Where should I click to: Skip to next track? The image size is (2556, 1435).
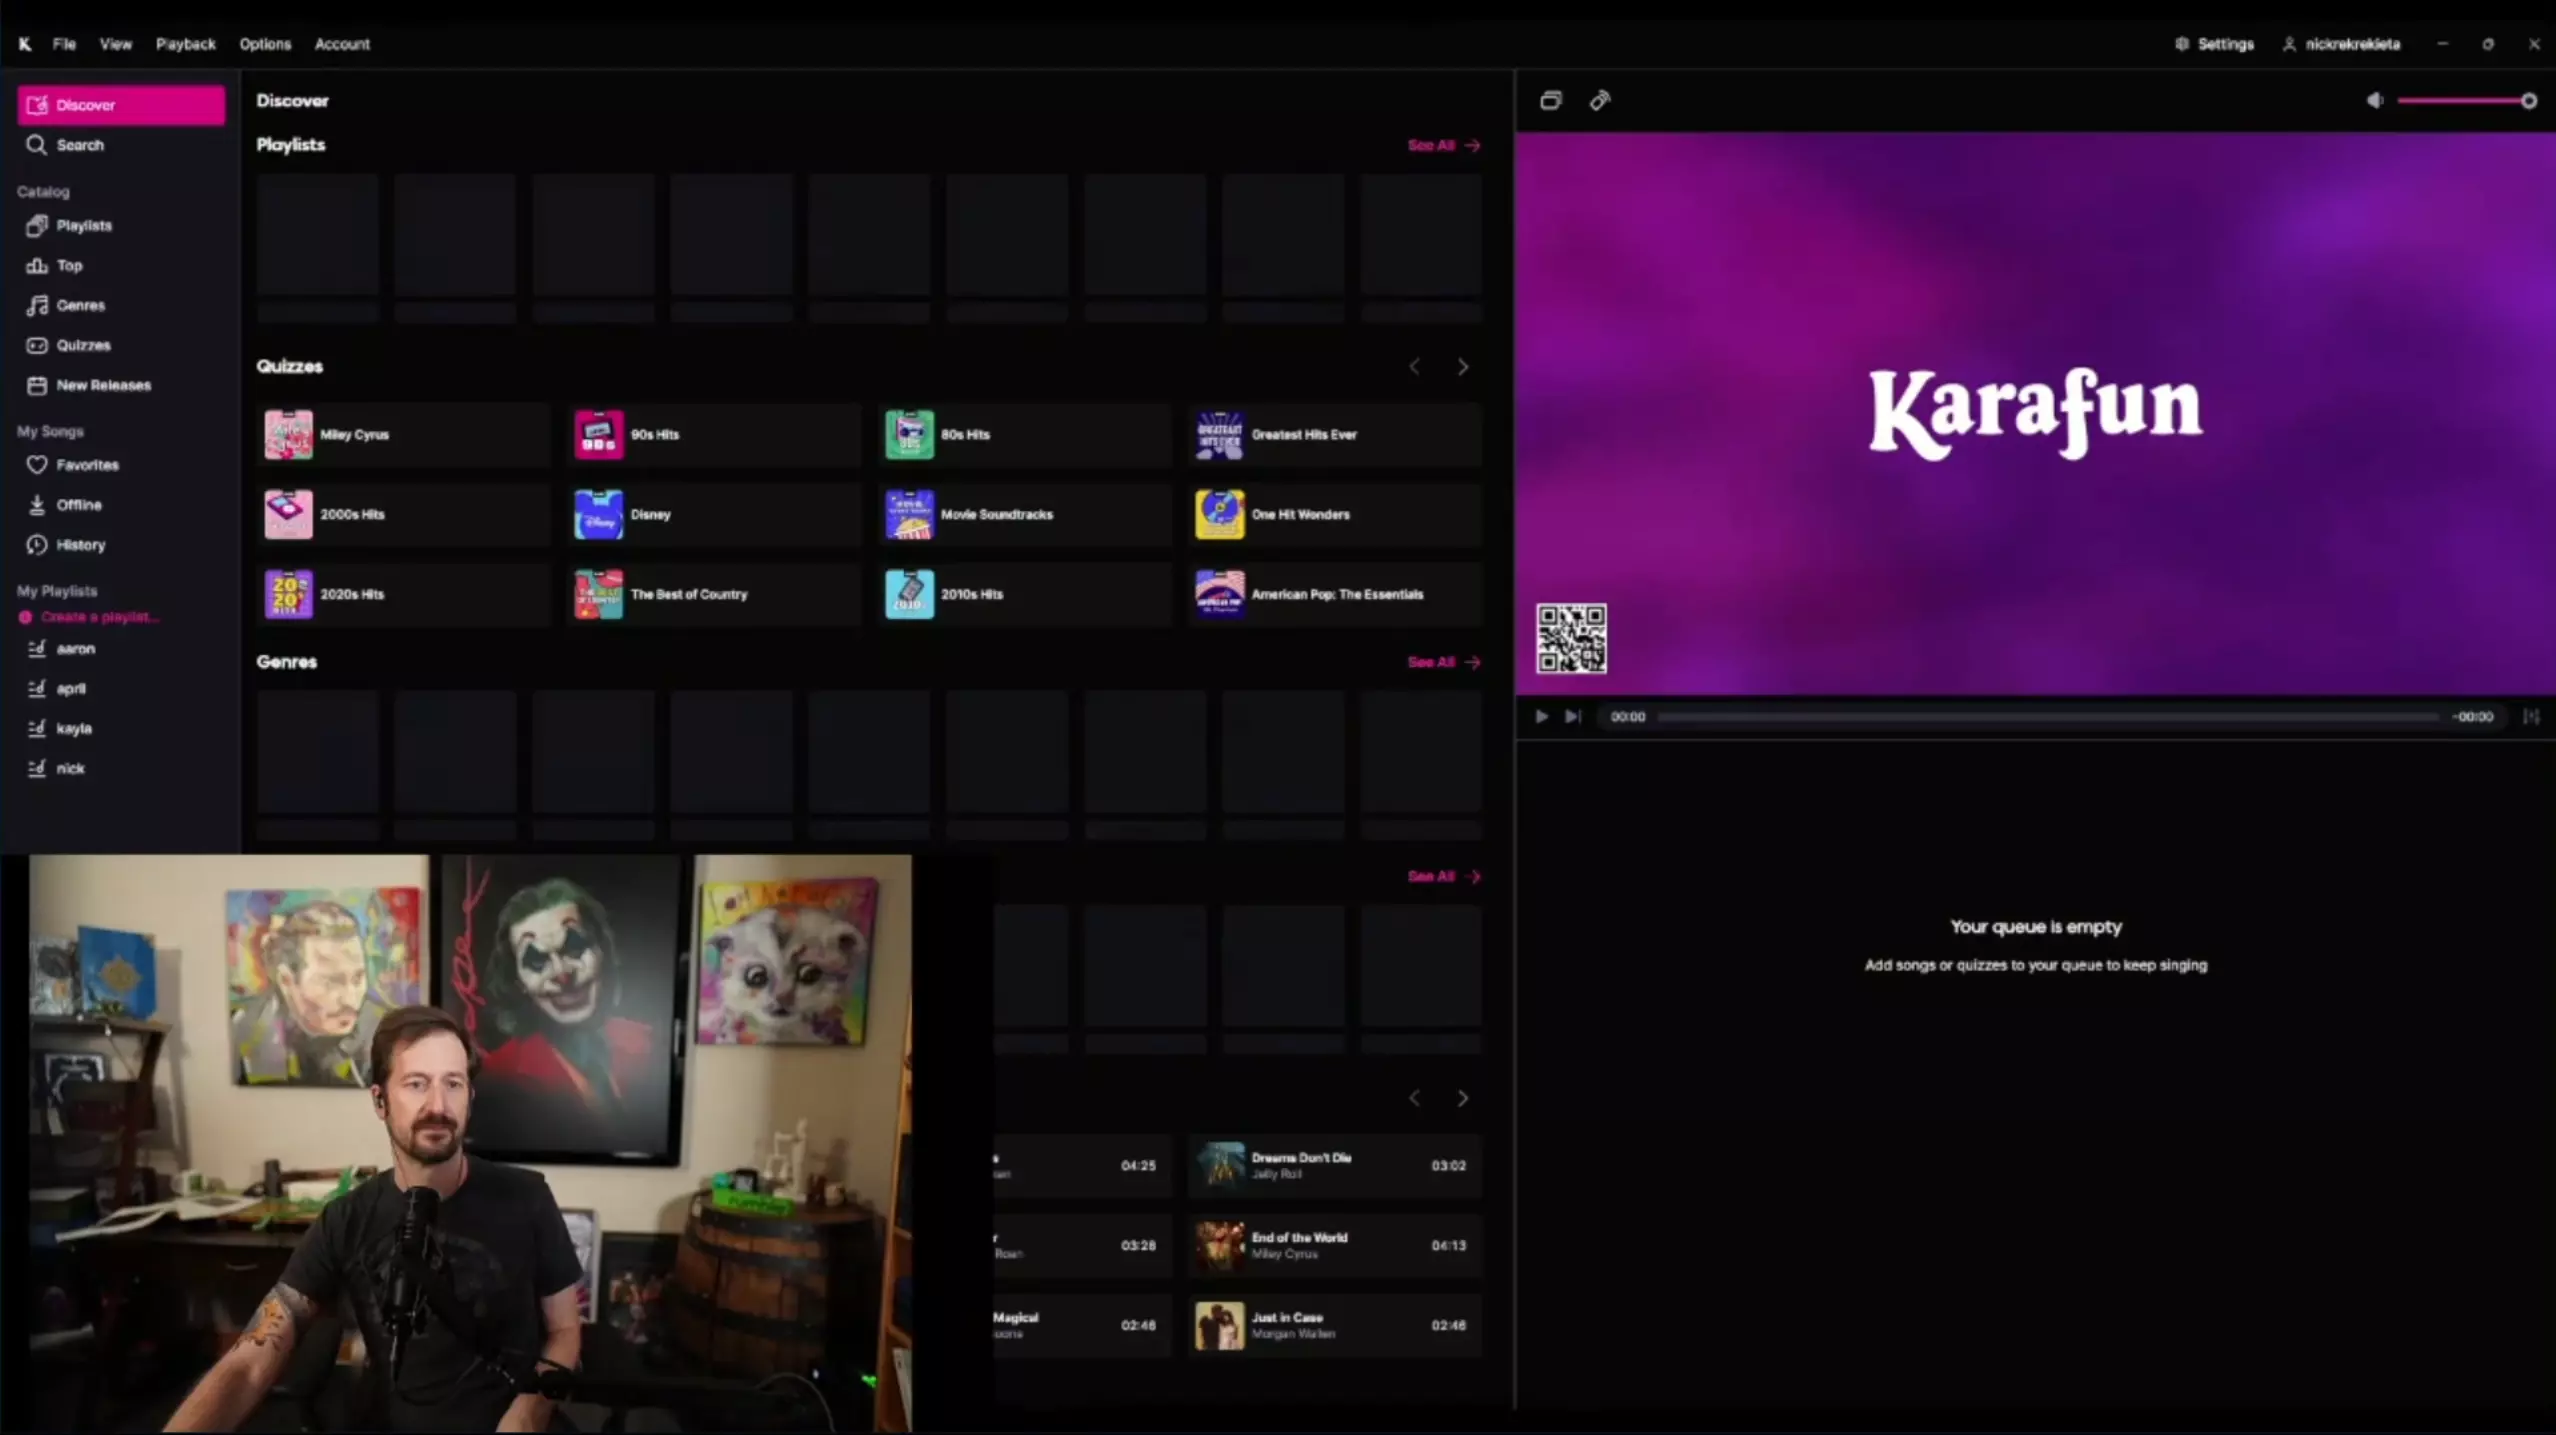point(1573,717)
